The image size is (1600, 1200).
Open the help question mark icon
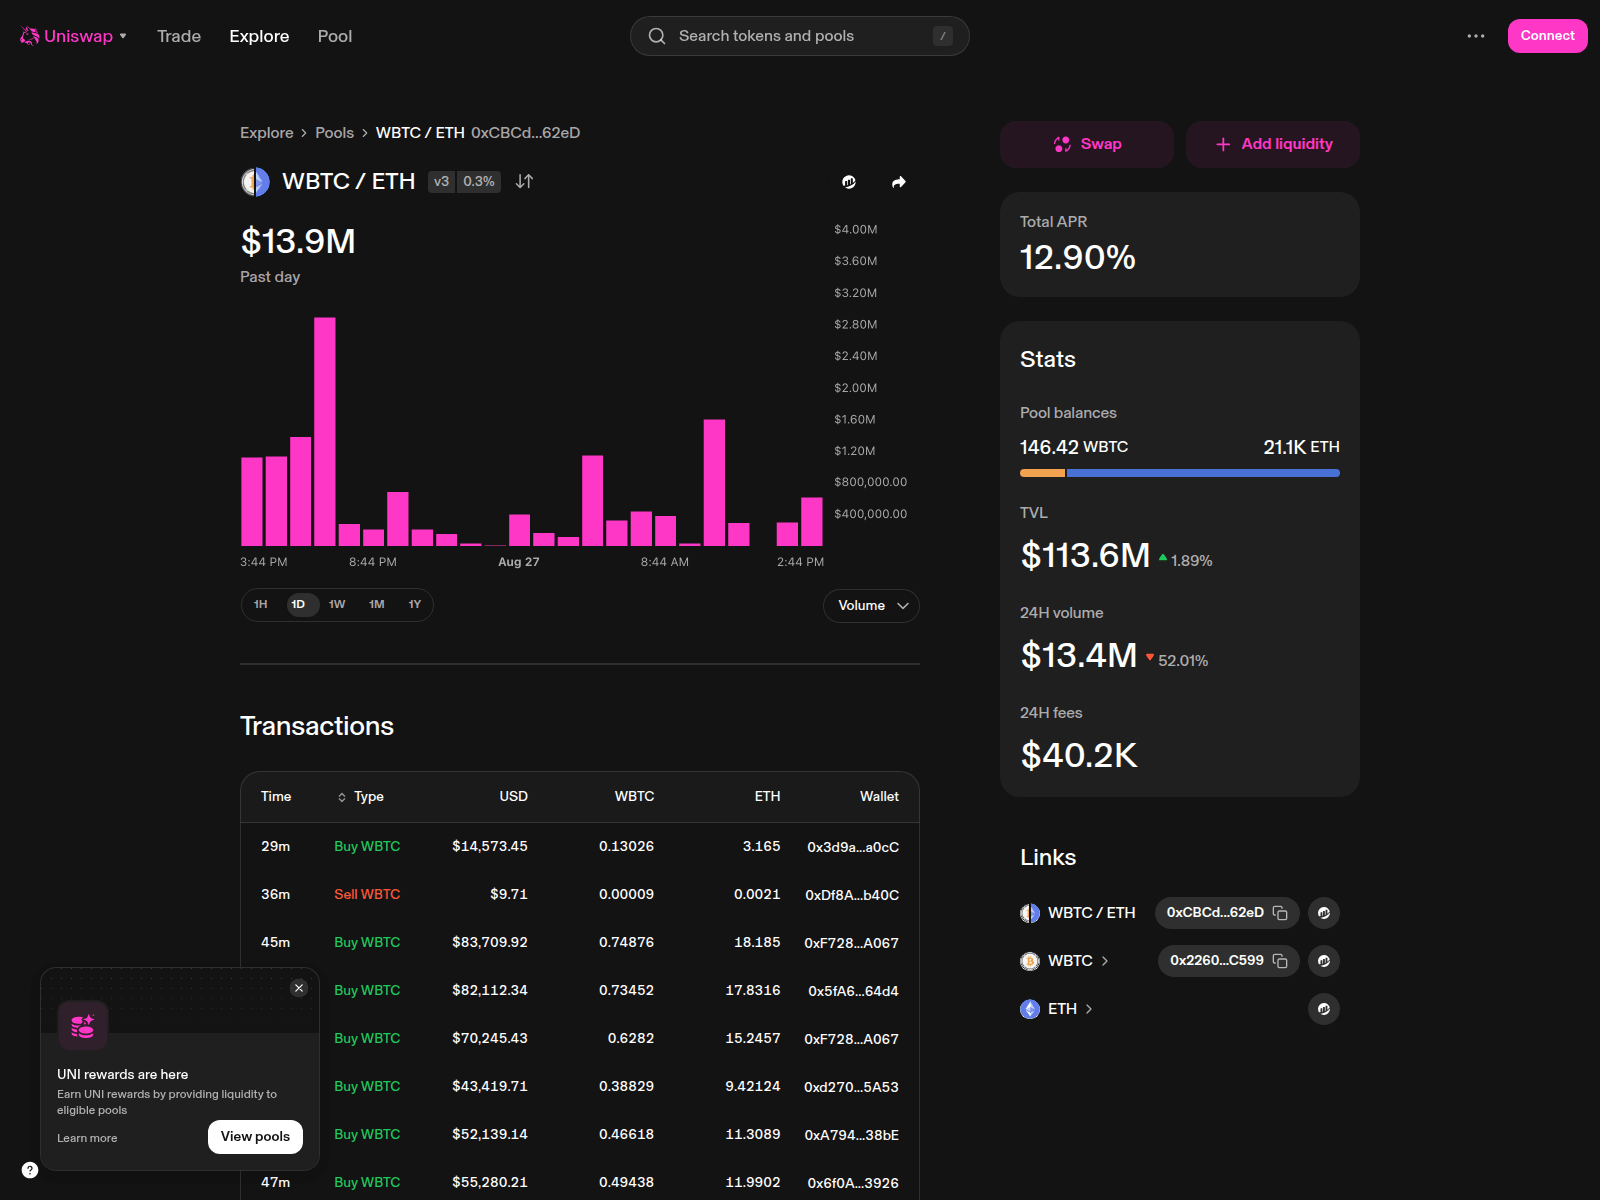coord(30,1170)
